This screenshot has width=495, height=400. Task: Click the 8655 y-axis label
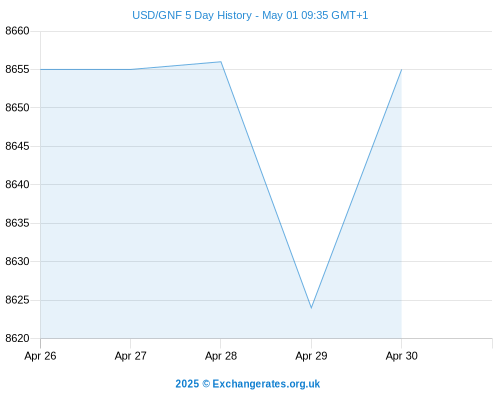pos(17,69)
